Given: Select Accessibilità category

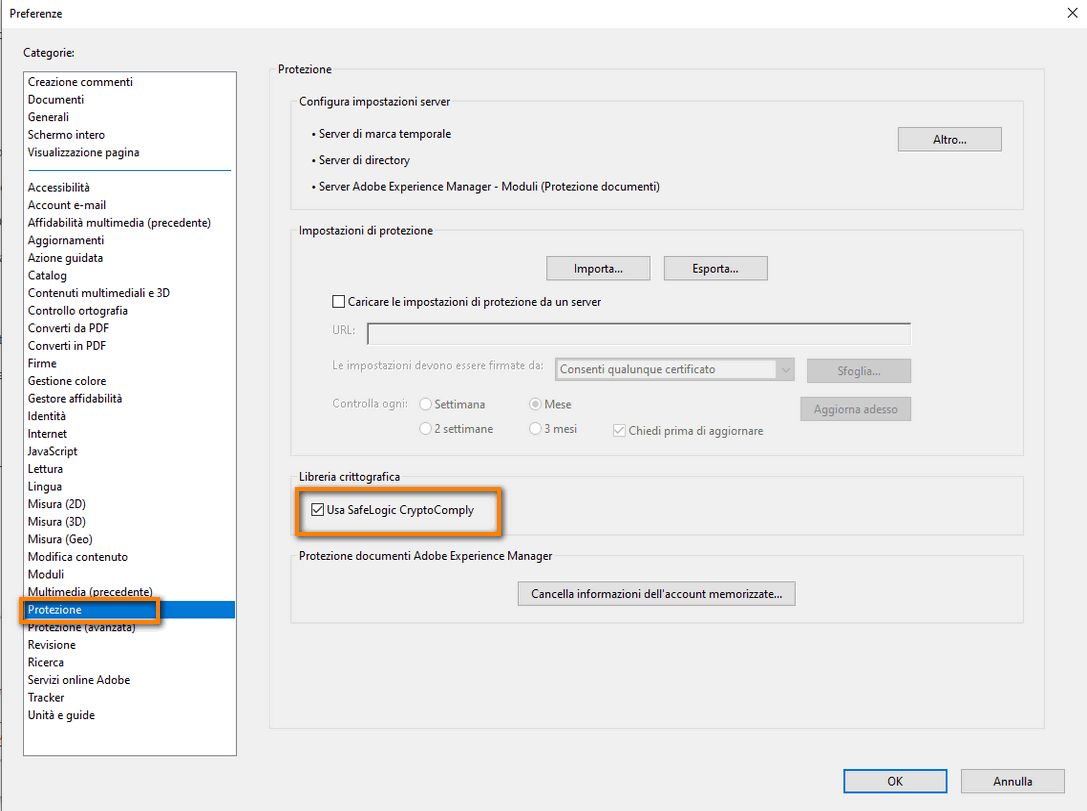Looking at the screenshot, I should (58, 187).
